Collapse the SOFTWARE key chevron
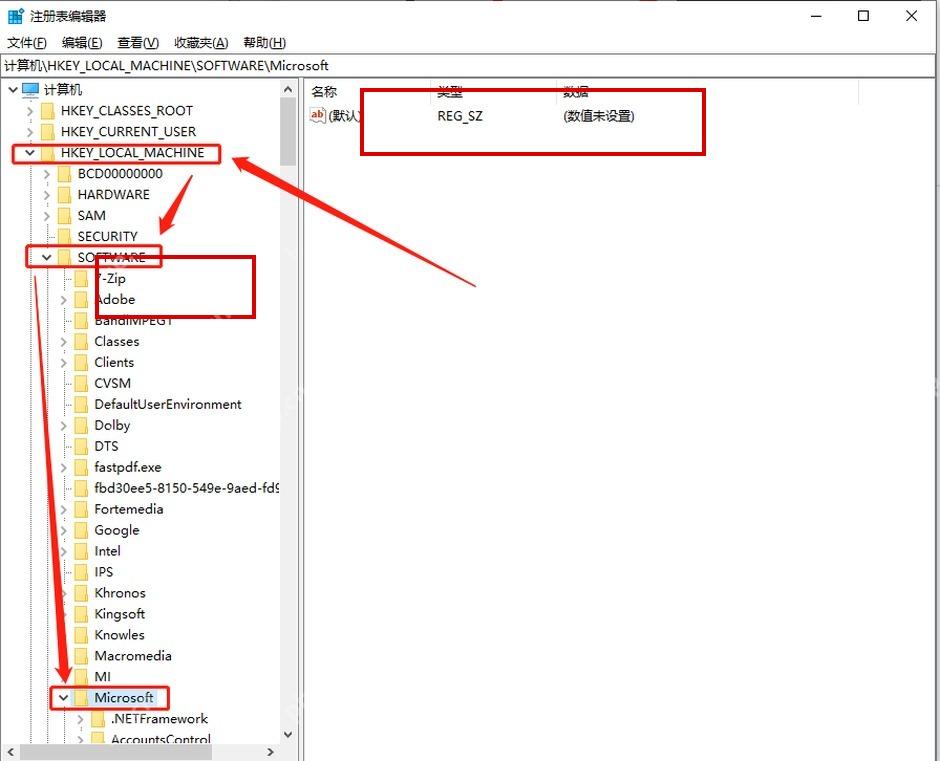The image size is (940, 761). [46, 257]
